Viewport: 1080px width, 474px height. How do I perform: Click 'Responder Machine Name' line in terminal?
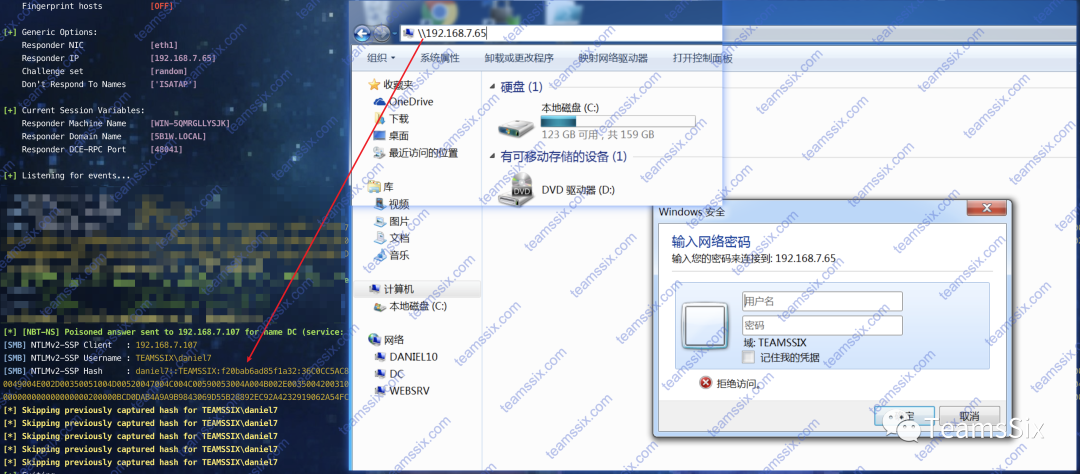(x=125, y=123)
